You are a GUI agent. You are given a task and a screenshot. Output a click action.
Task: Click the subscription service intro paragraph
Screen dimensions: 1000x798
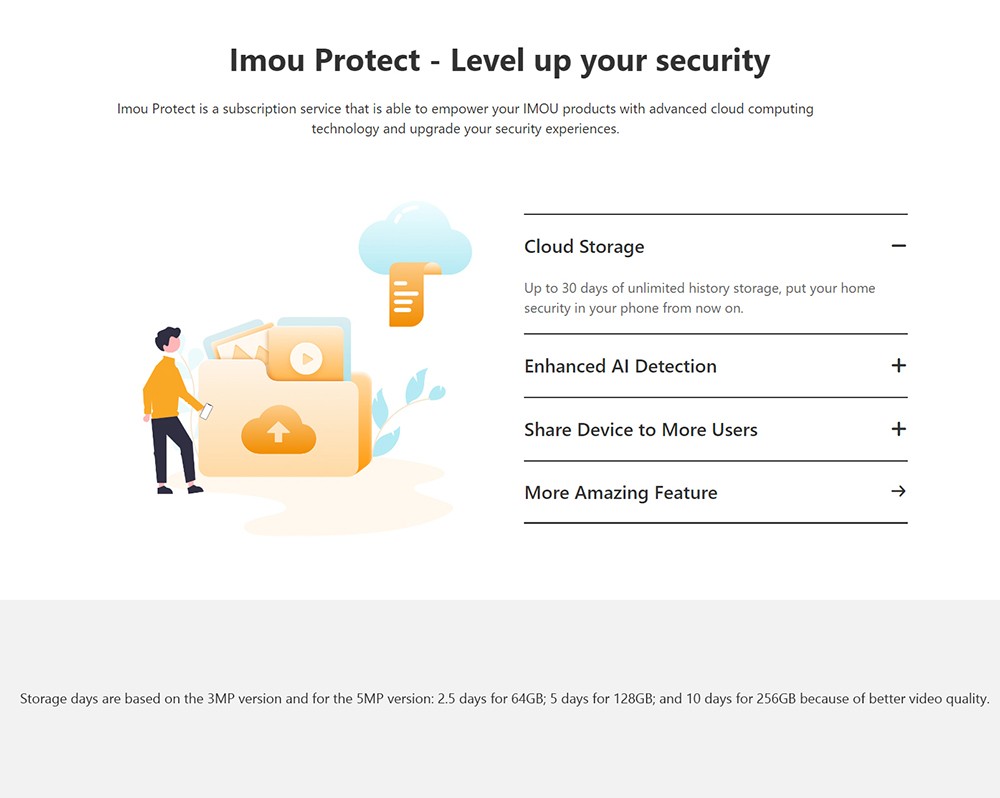pyautogui.click(x=465, y=119)
